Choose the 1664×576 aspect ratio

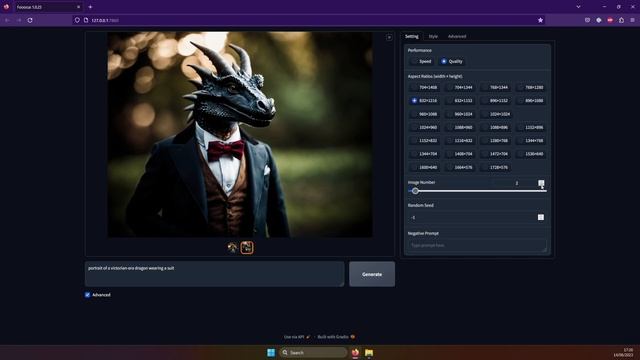[460, 167]
